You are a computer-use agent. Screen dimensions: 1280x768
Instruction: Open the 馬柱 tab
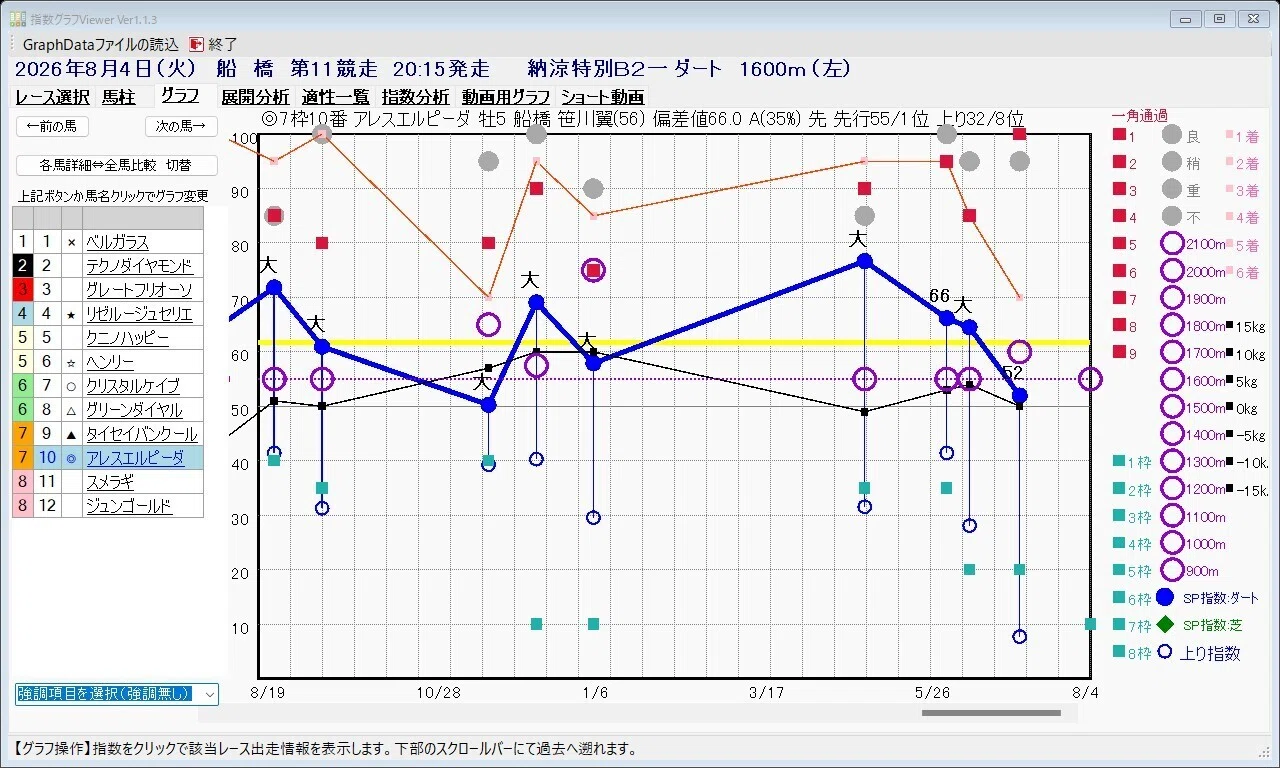click(118, 97)
